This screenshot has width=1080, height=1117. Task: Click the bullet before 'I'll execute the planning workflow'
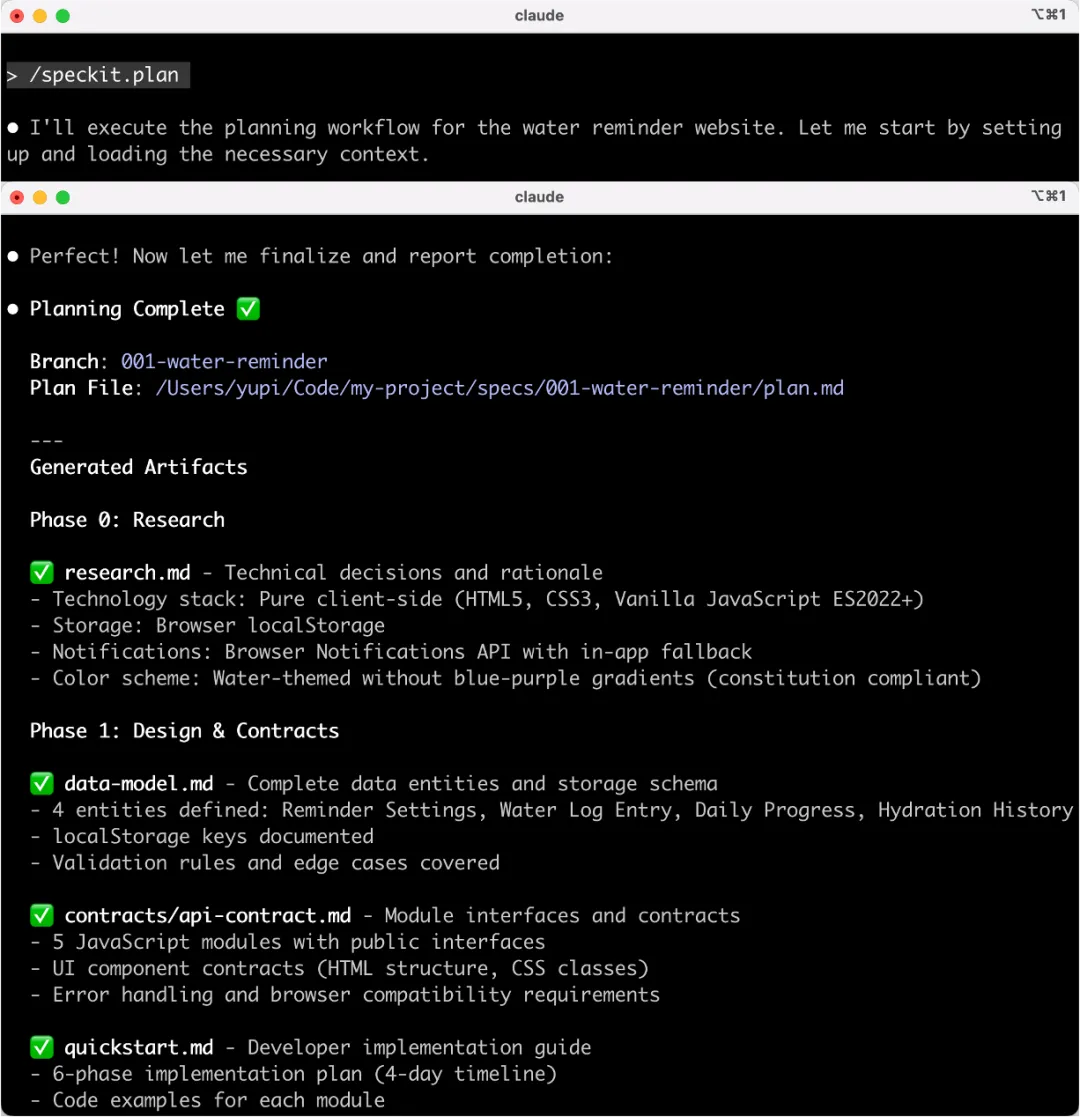(x=13, y=128)
